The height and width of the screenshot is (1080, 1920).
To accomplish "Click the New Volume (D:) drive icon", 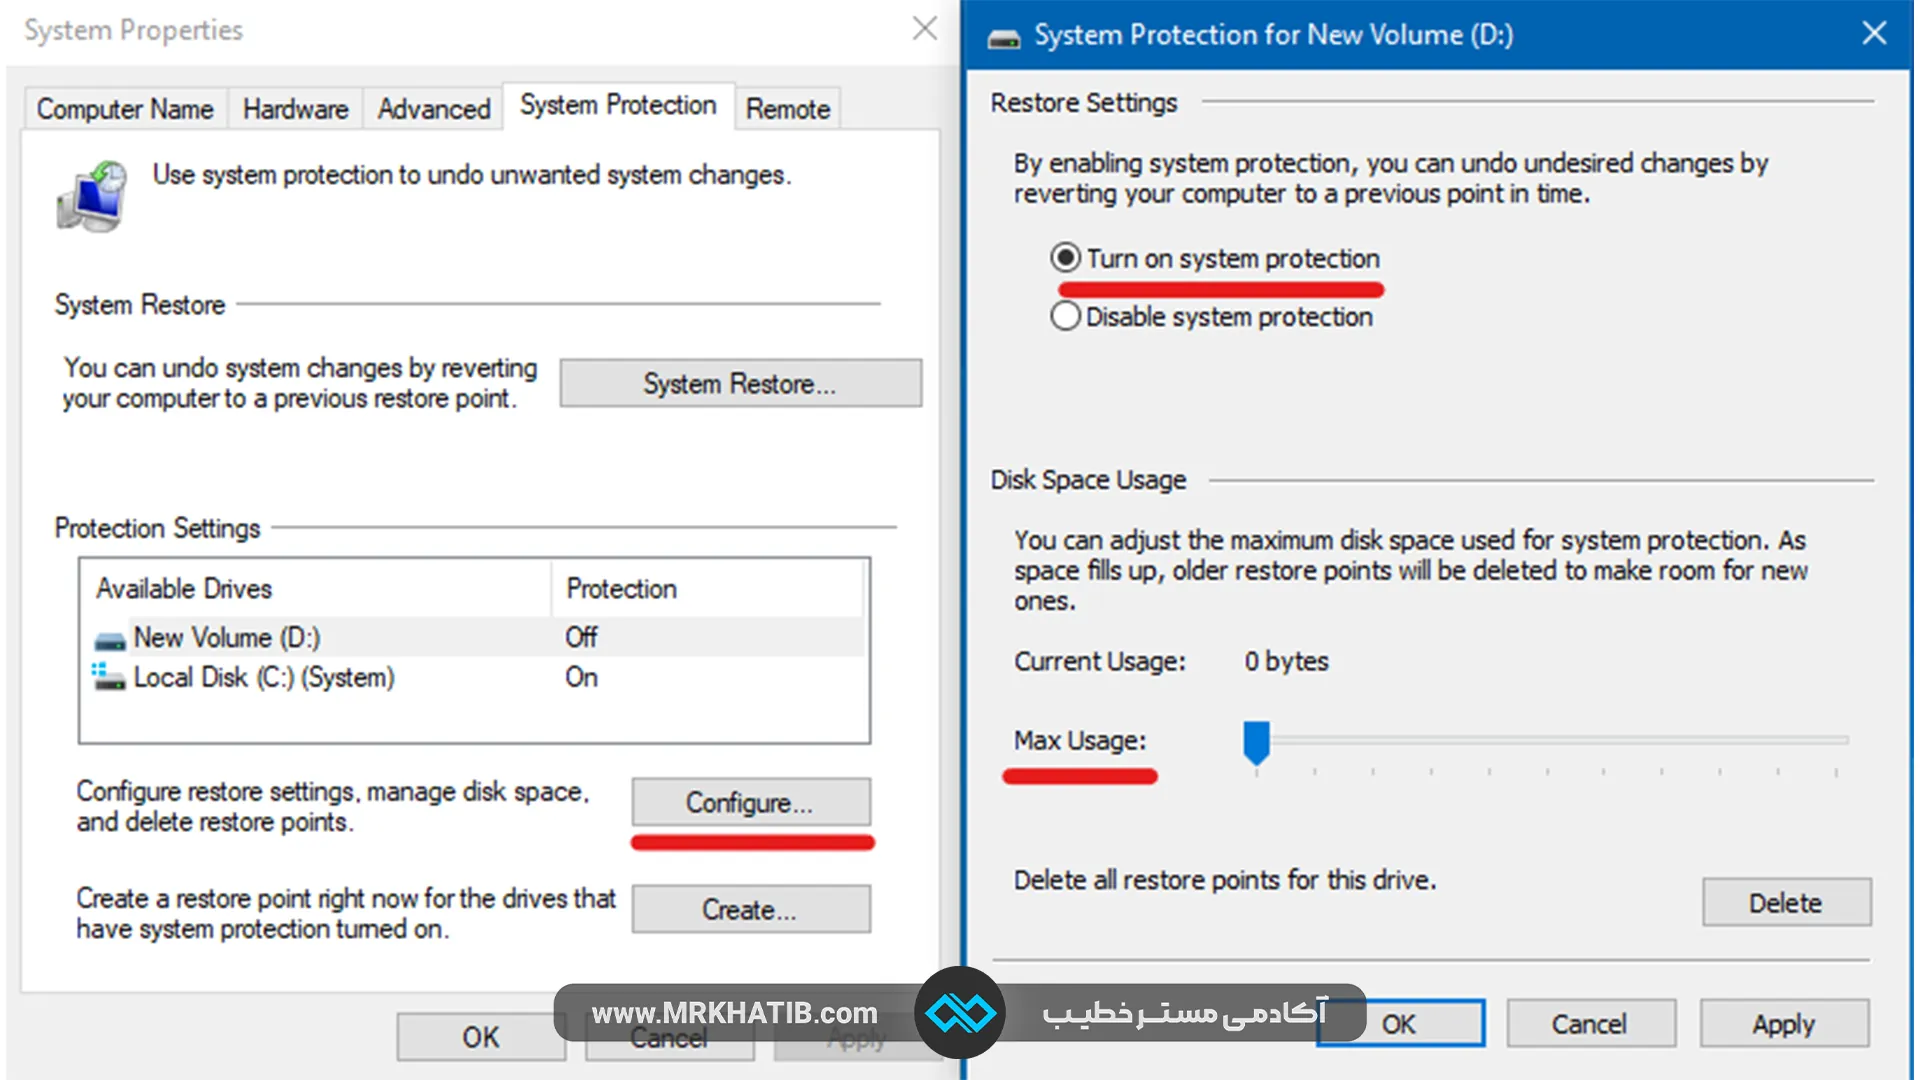I will 110,640.
